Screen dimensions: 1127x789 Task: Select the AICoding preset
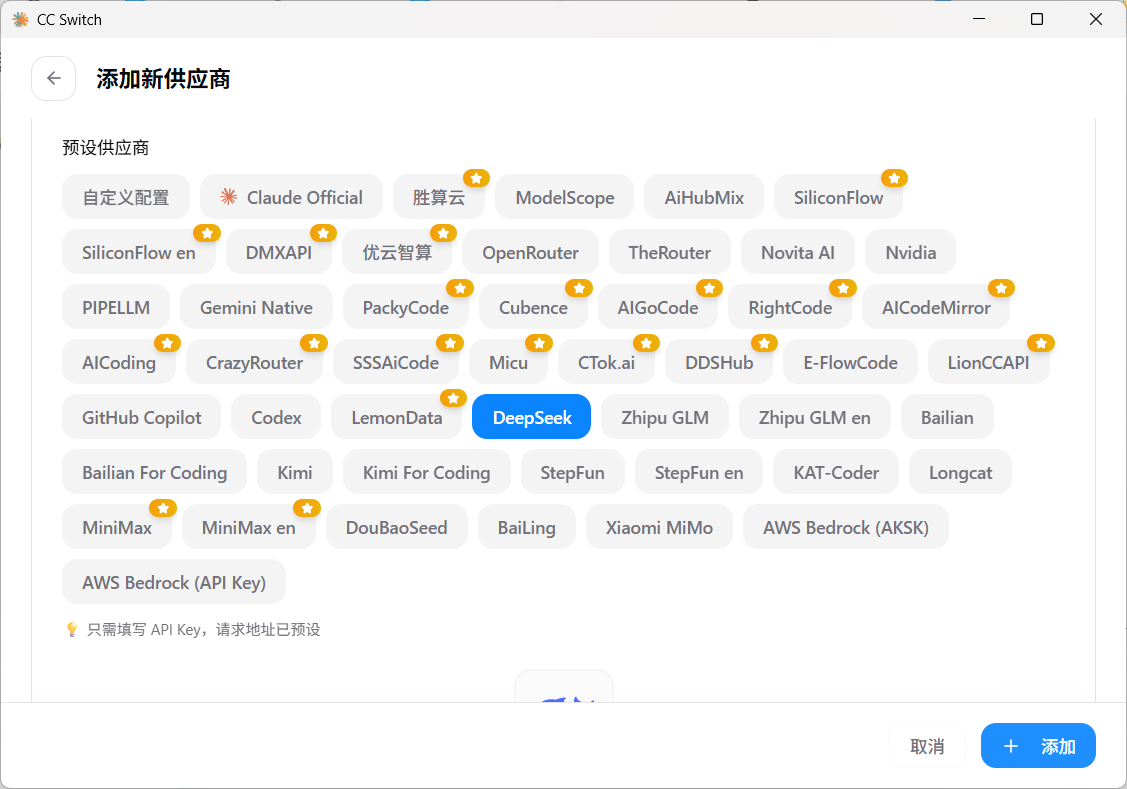[119, 362]
